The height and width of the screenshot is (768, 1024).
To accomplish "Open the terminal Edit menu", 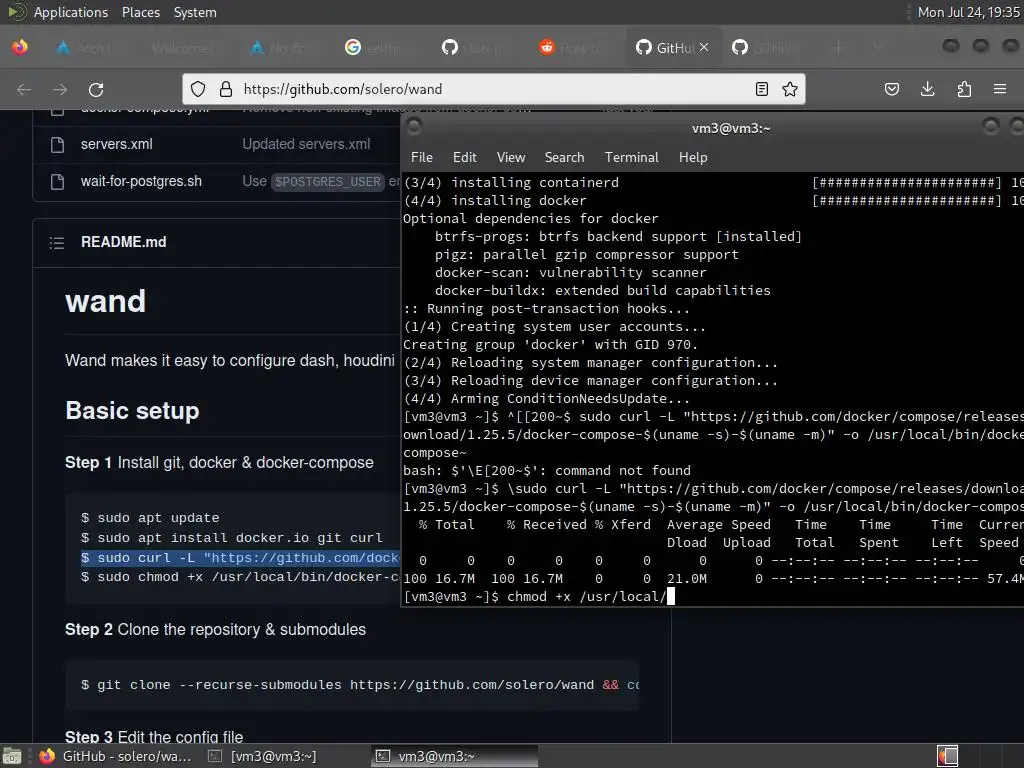I will coord(464,157).
